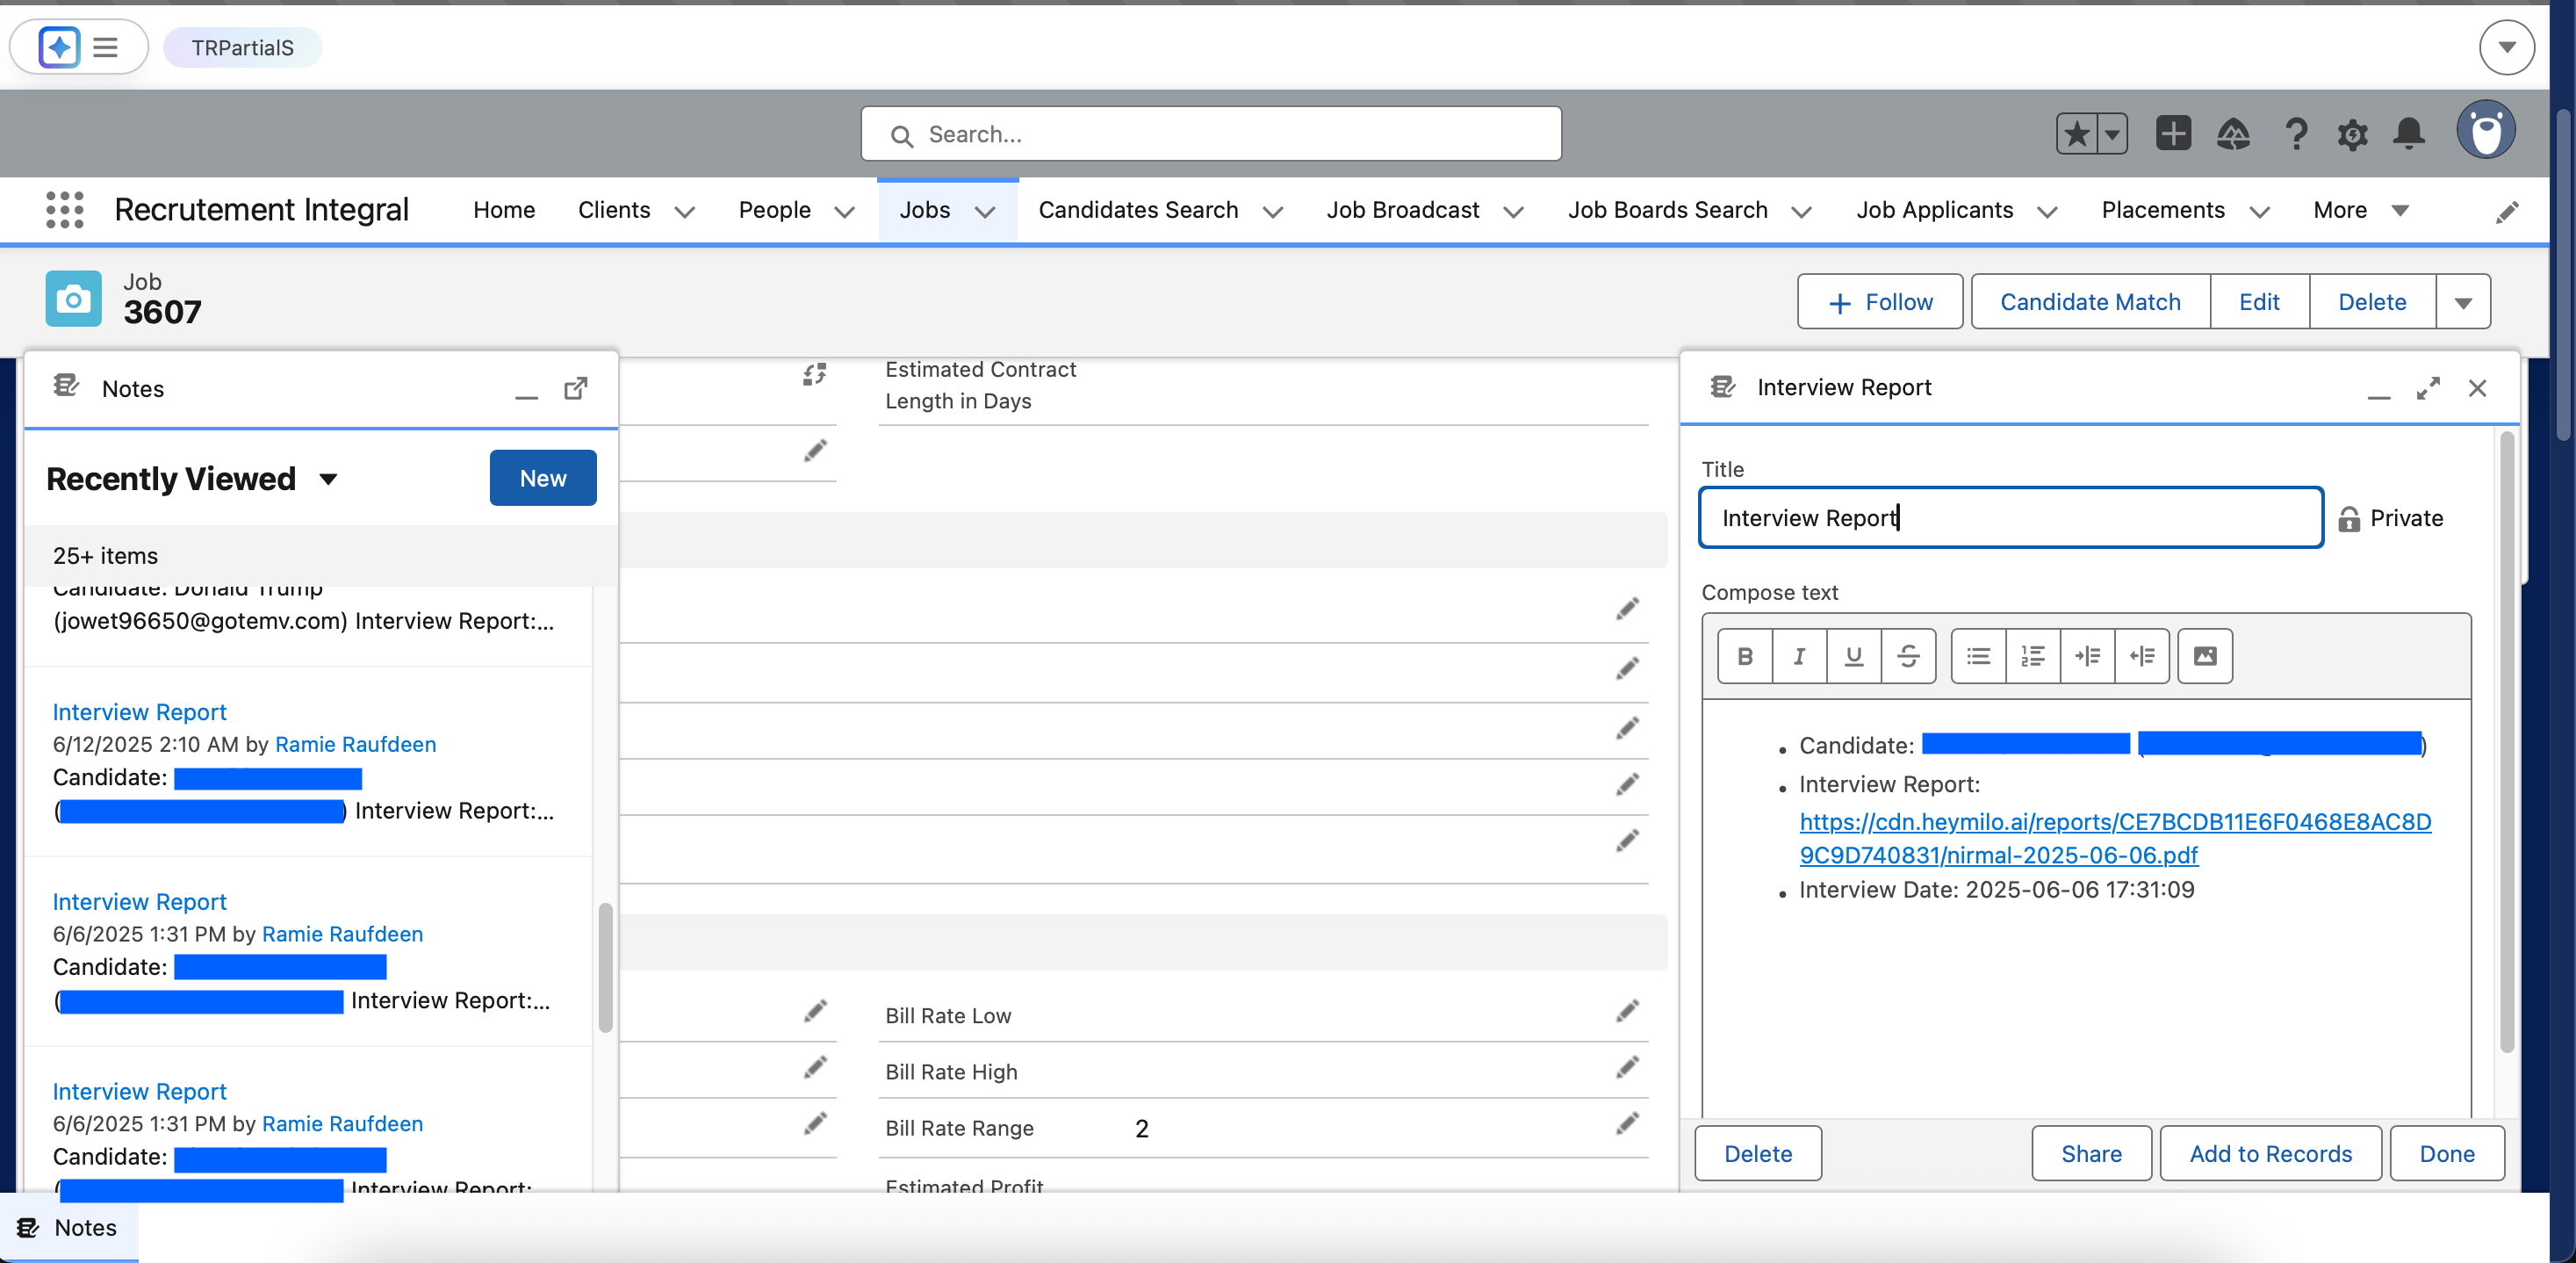Viewport: 2576px width, 1263px height.
Task: Open the Help question mark icon
Action: [2296, 134]
